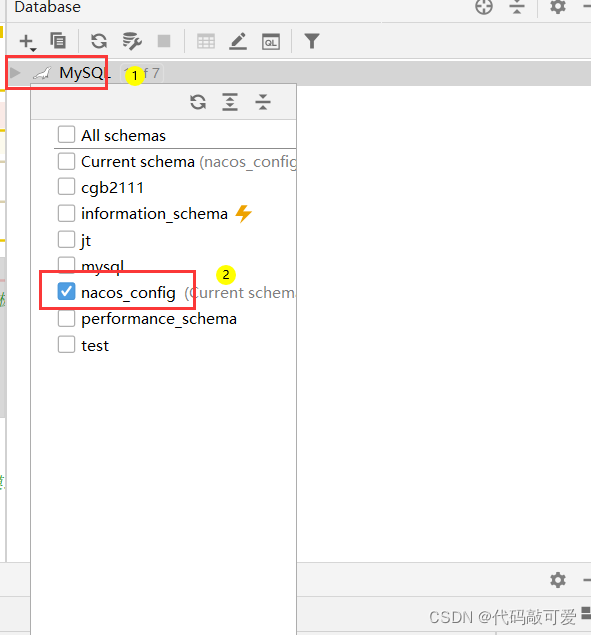Collapse all schemas in the popup list
Screen dimensions: 591x635
click(262, 102)
